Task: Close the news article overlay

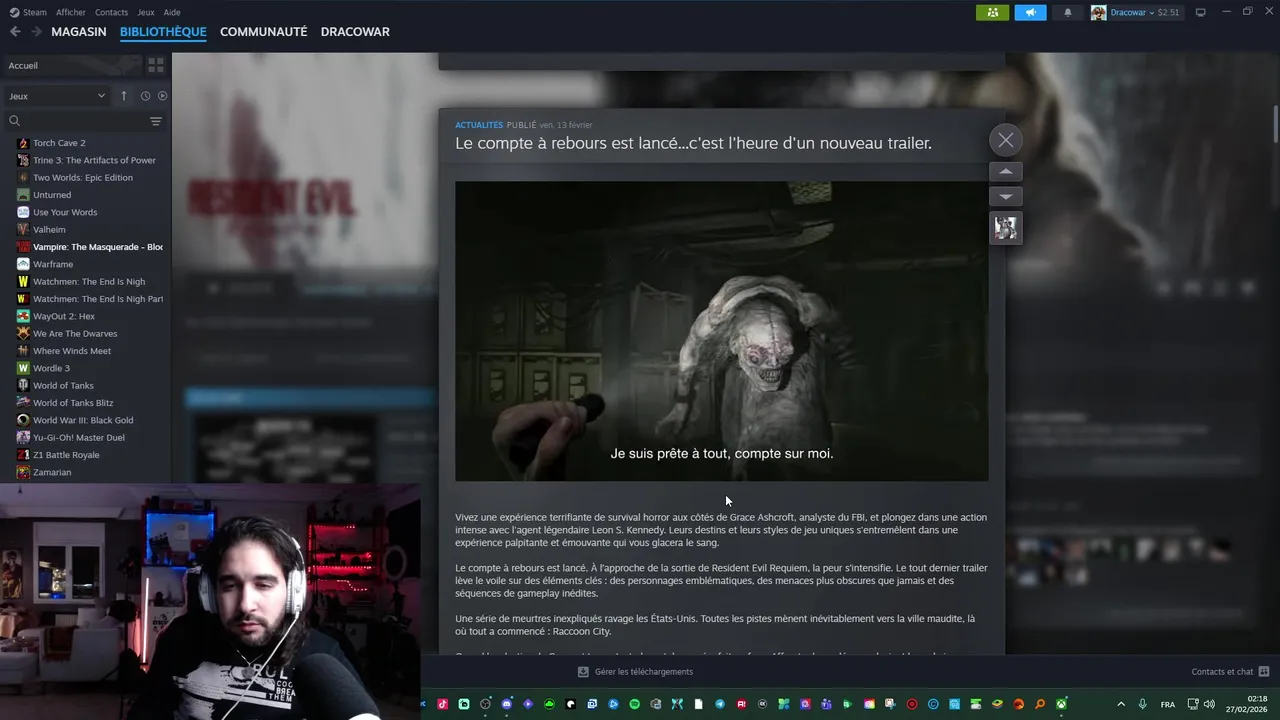Action: (x=1006, y=140)
